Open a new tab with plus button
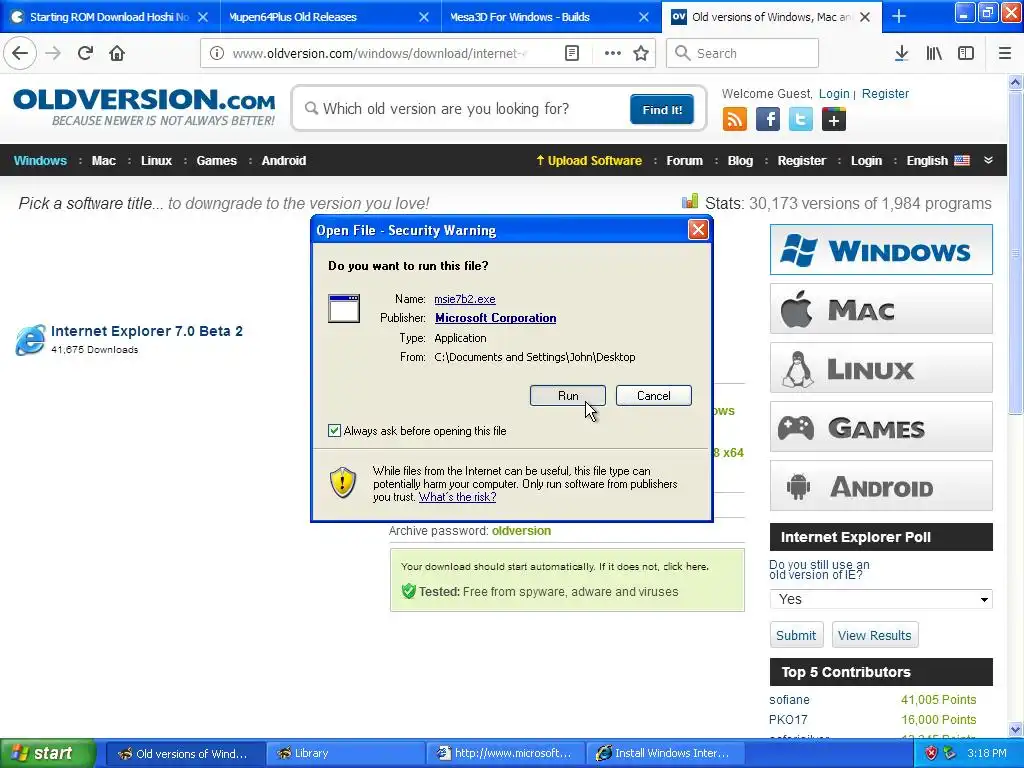The width and height of the screenshot is (1024, 768). coord(899,16)
